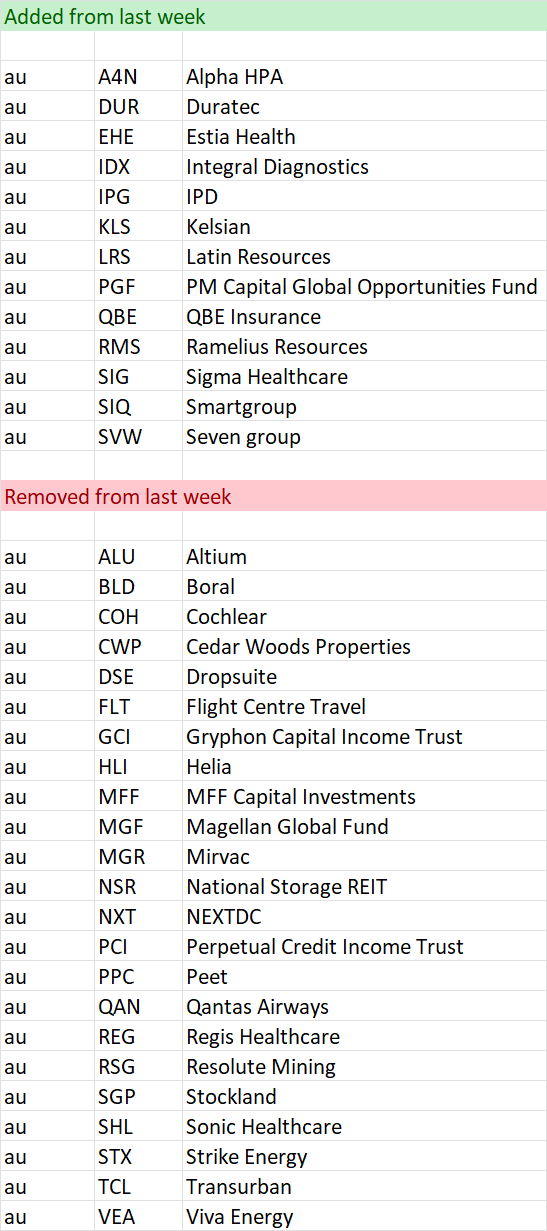
Task: Click the Gryphon Capital Income Trust cell
Action: [x=364, y=736]
